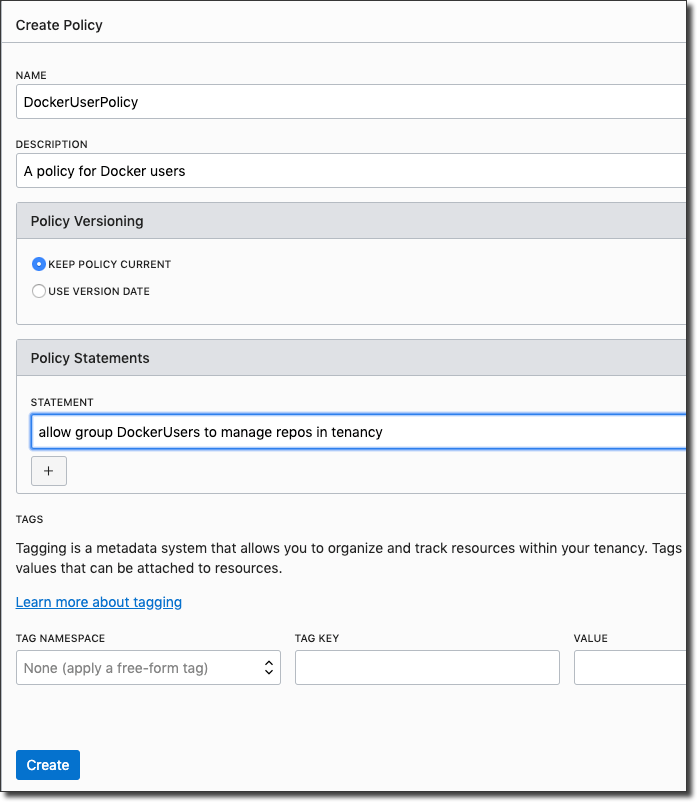This screenshot has width=697, height=802.
Task: Select the Keep Policy Current option
Action: click(x=39, y=264)
